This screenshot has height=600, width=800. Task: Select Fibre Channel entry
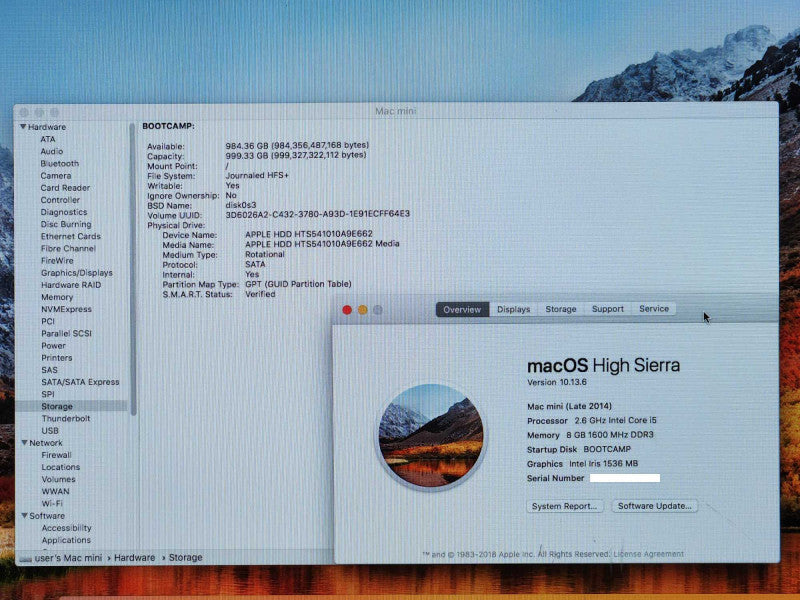(x=68, y=248)
